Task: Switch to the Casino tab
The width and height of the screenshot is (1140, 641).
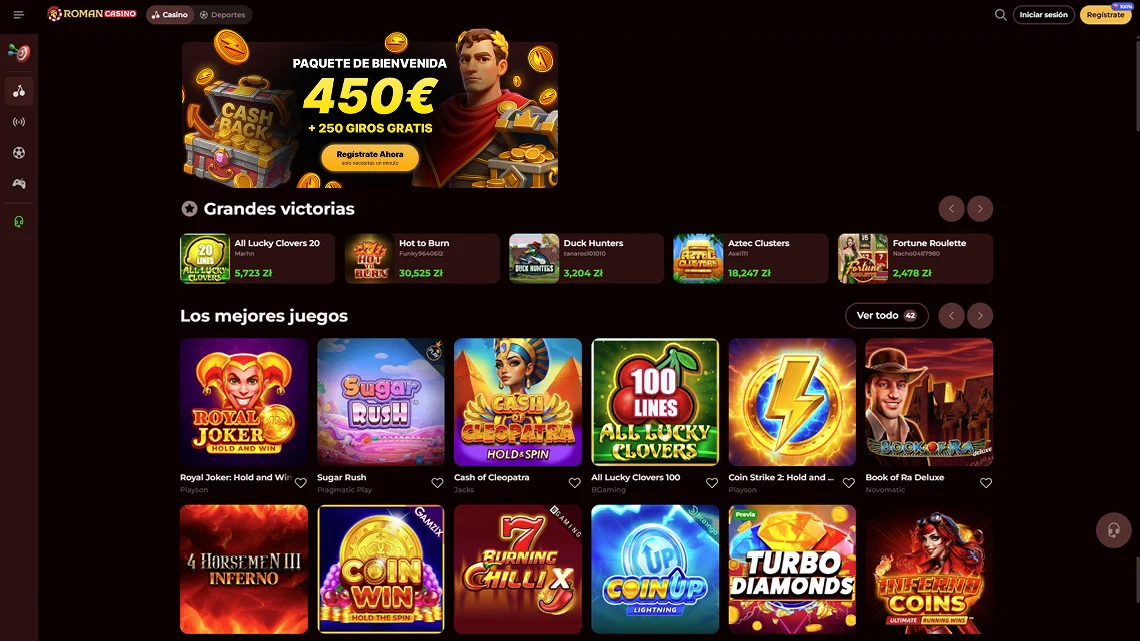Action: pyautogui.click(x=169, y=15)
